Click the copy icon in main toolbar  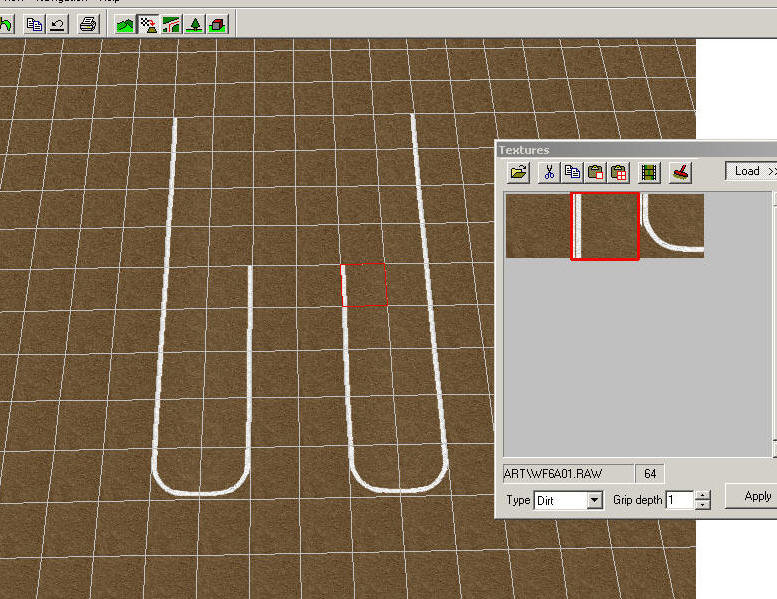[x=34, y=24]
